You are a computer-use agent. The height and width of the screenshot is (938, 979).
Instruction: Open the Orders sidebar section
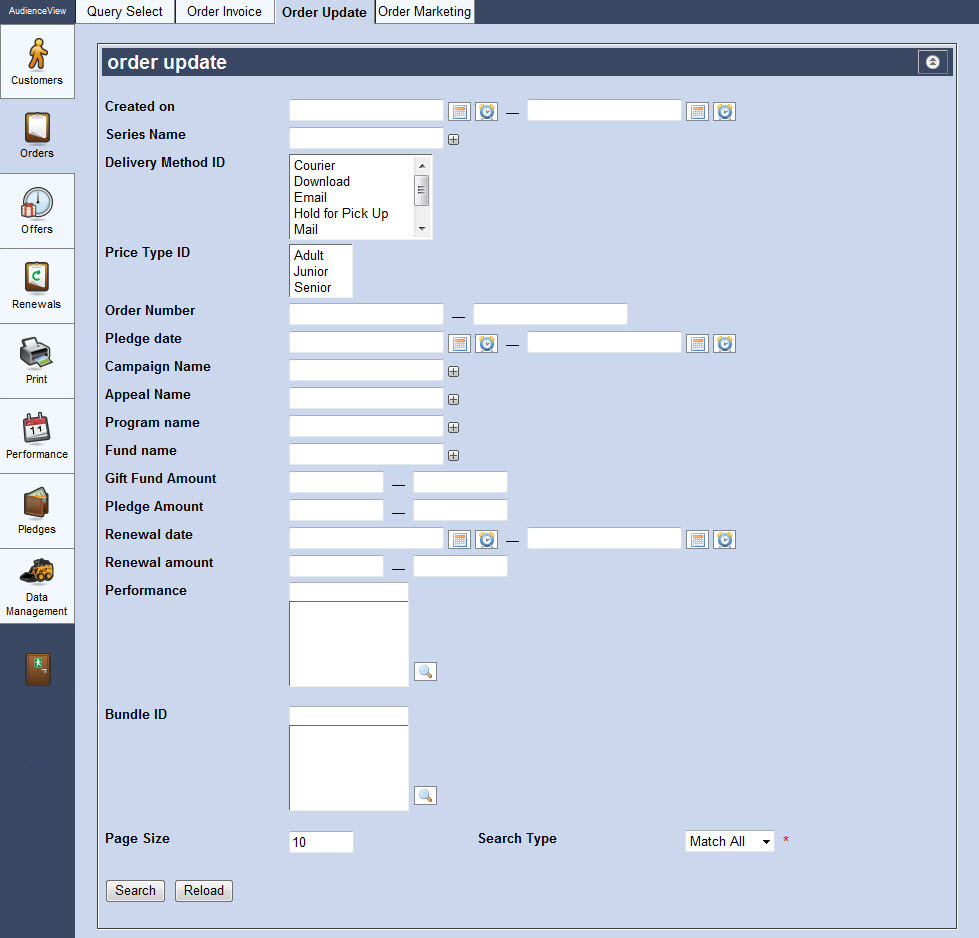[37, 136]
